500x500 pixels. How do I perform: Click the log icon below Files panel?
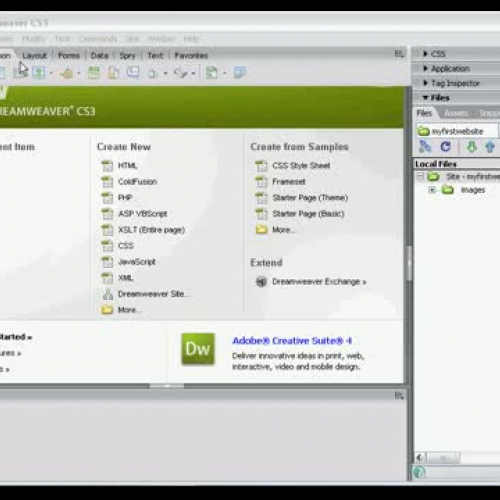[419, 472]
